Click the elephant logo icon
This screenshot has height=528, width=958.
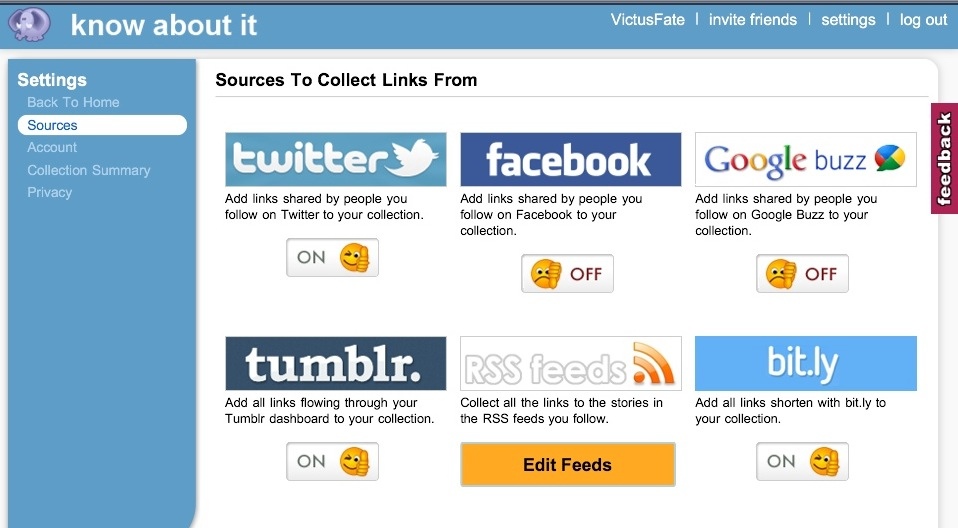point(29,24)
